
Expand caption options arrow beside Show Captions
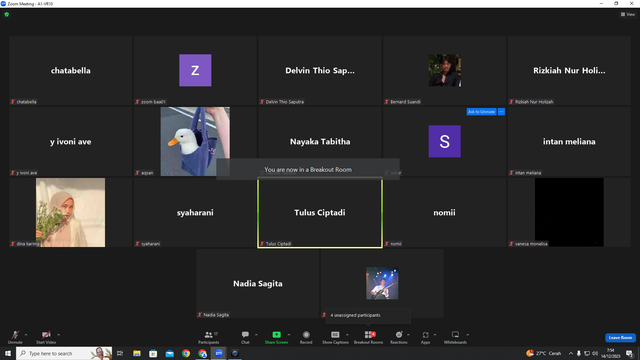(347, 335)
